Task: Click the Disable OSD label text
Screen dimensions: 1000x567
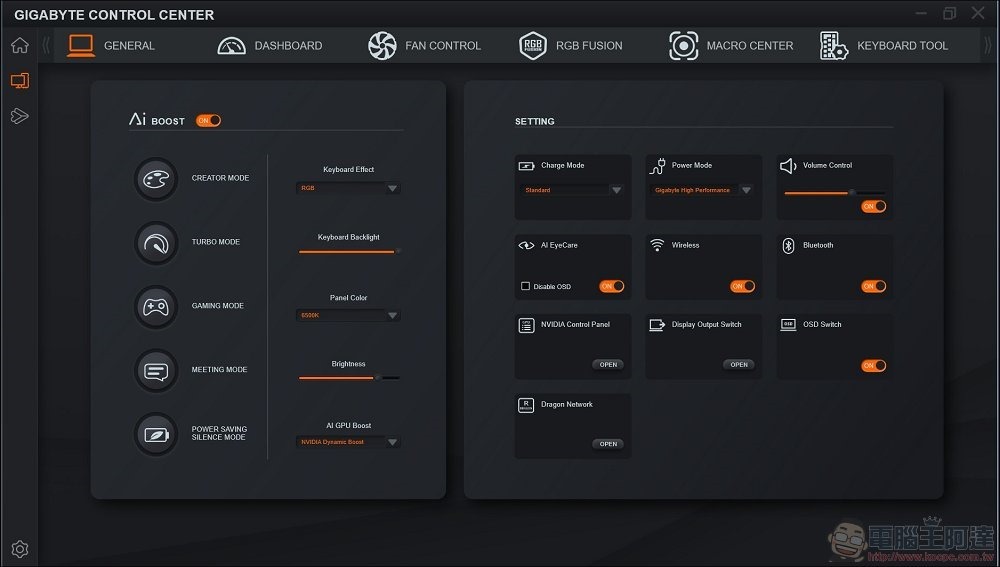Action: (552, 287)
